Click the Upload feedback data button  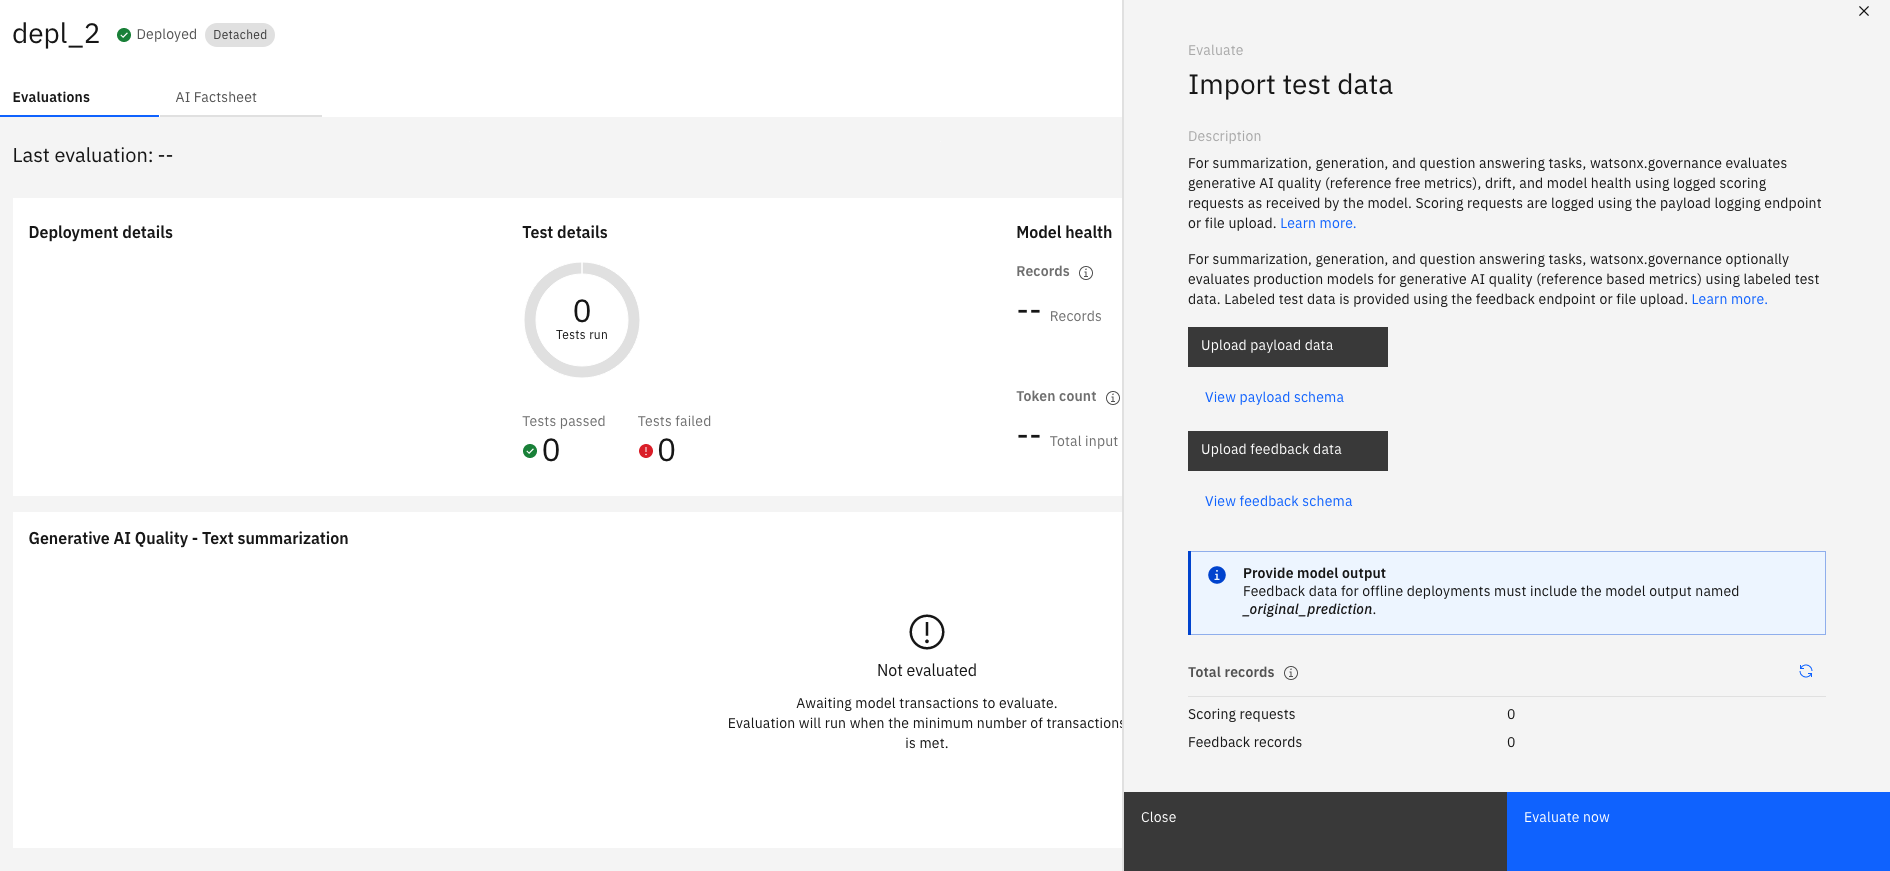[1288, 451]
